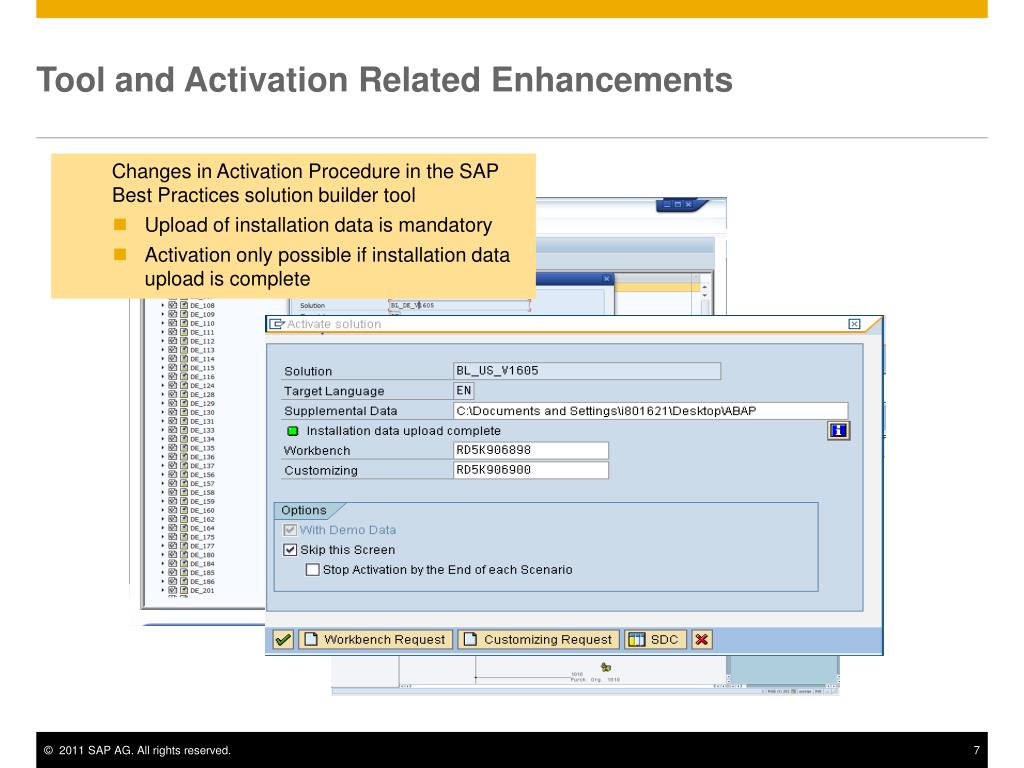Click the Solution field BL_US_V1605
This screenshot has height=768, width=1024.
click(587, 371)
